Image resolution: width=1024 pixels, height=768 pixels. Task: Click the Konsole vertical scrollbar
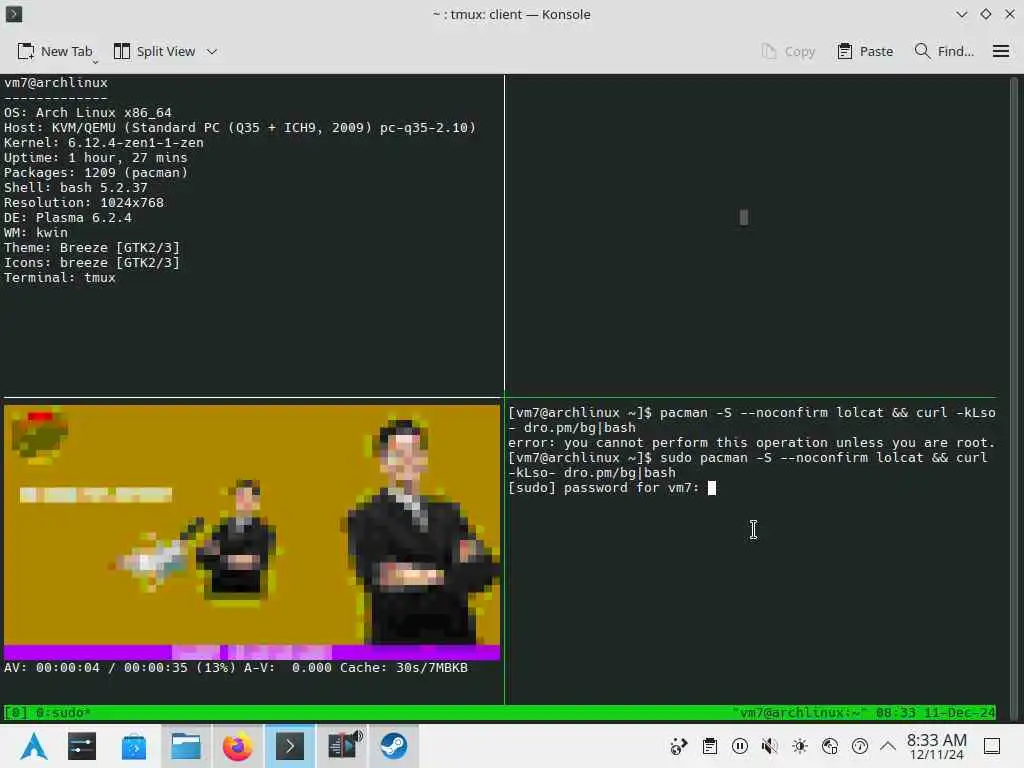click(1014, 398)
